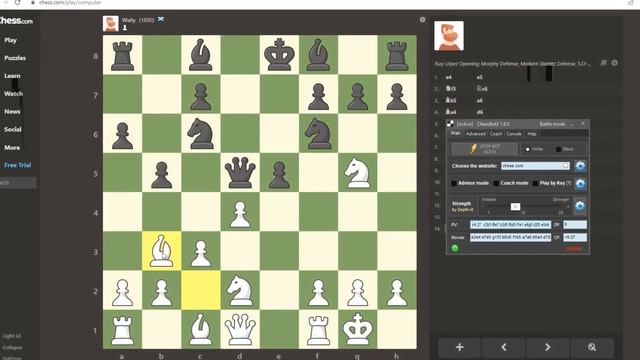
Task: Select the white knight on d2
Action: point(240,290)
